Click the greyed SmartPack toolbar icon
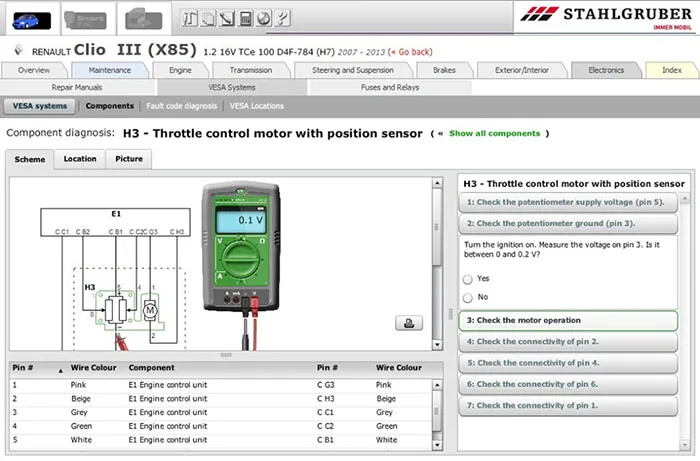The image size is (700, 461). (86, 20)
